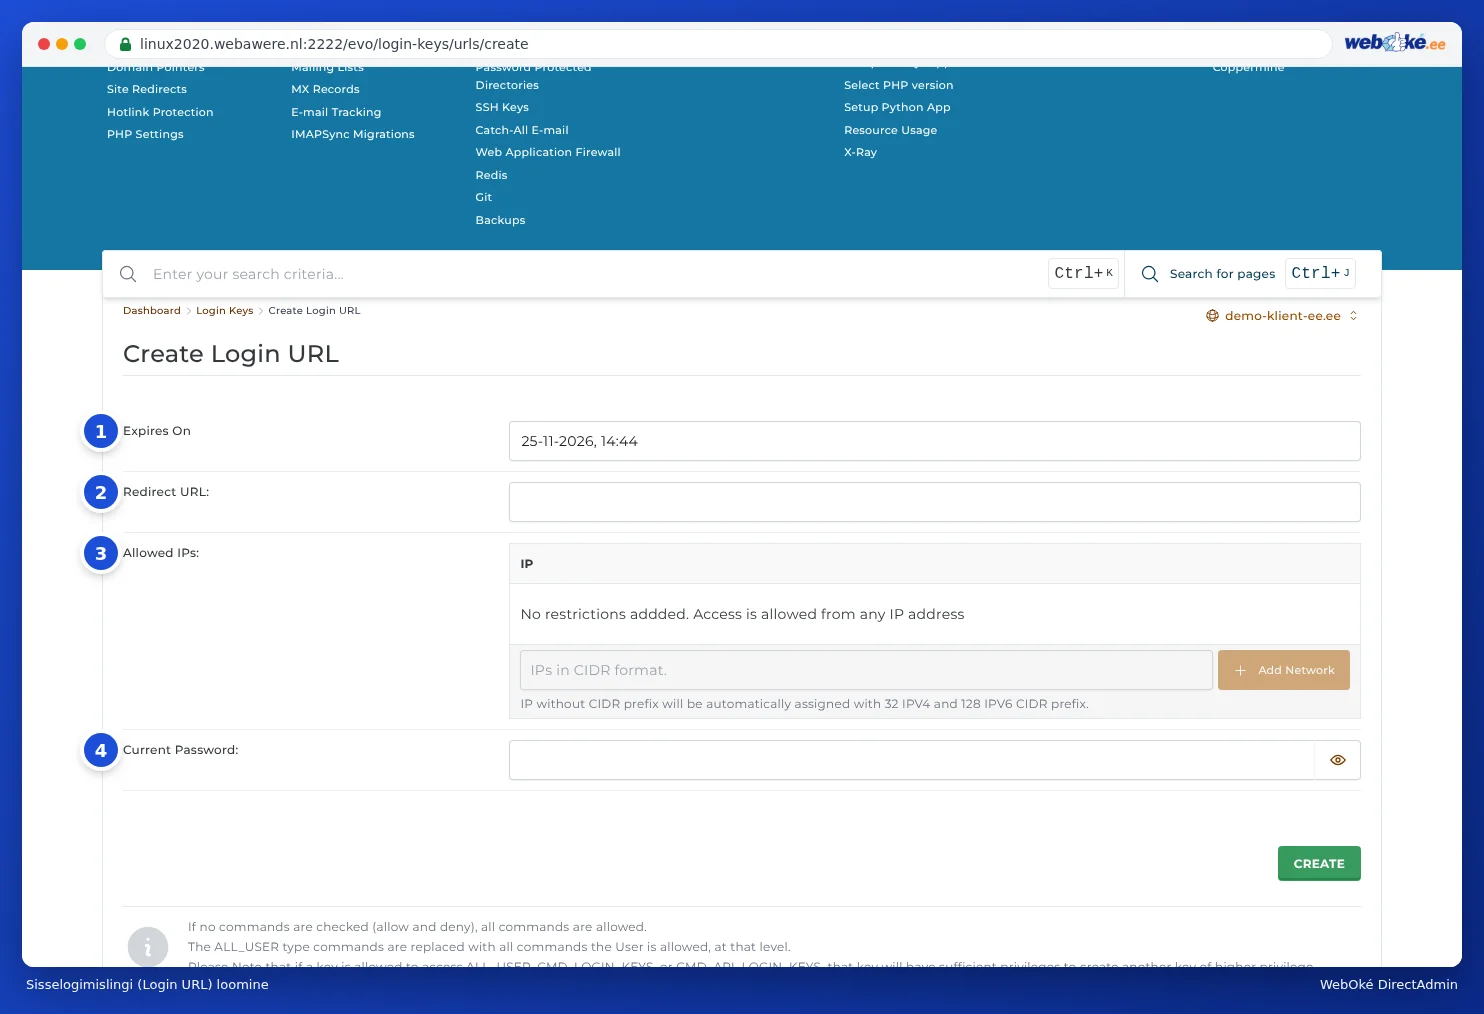Open the Dashboard breadcrumb link

(x=152, y=311)
